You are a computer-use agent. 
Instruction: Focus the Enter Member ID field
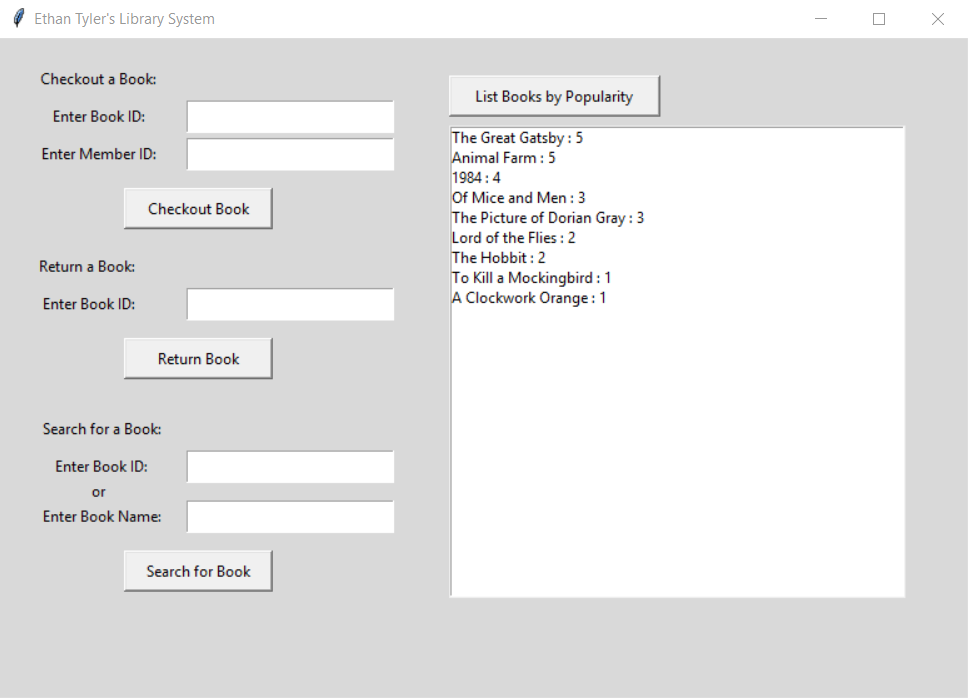pyautogui.click(x=290, y=154)
